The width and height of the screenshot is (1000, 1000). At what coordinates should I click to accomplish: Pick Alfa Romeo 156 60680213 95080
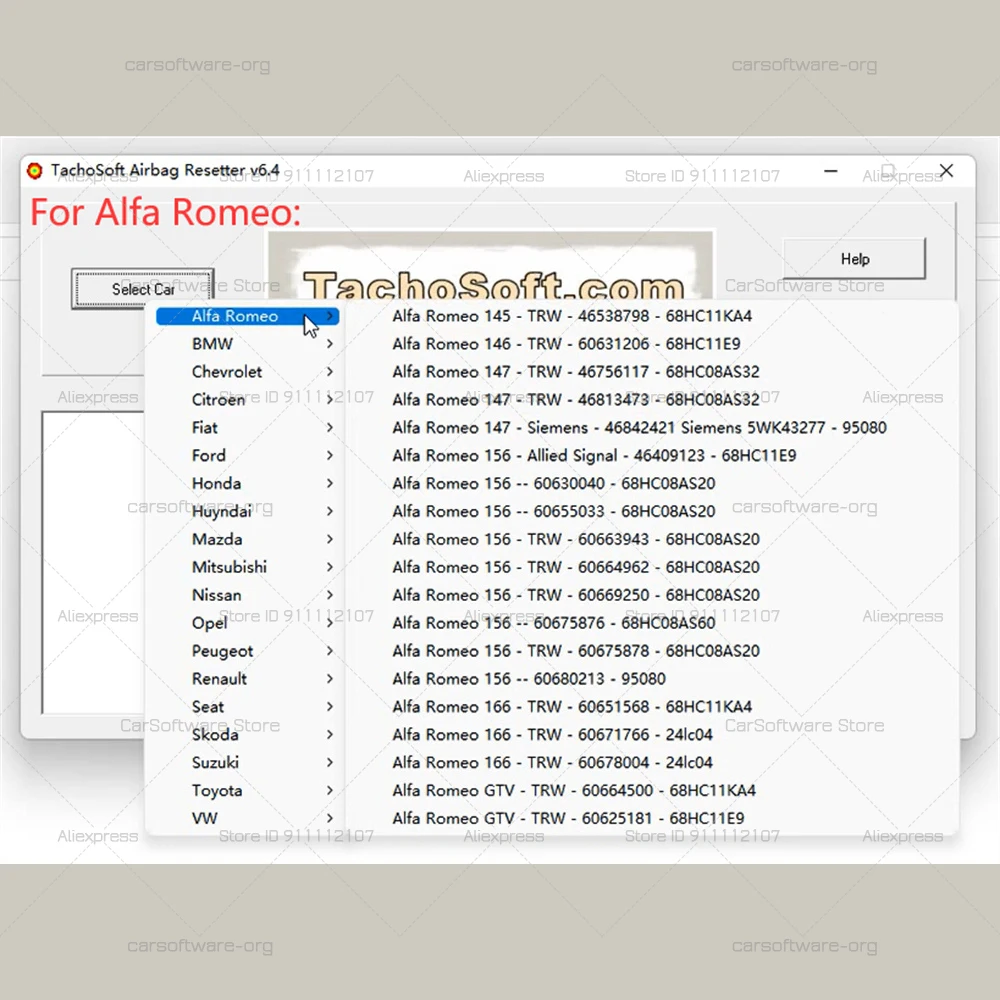pos(529,679)
